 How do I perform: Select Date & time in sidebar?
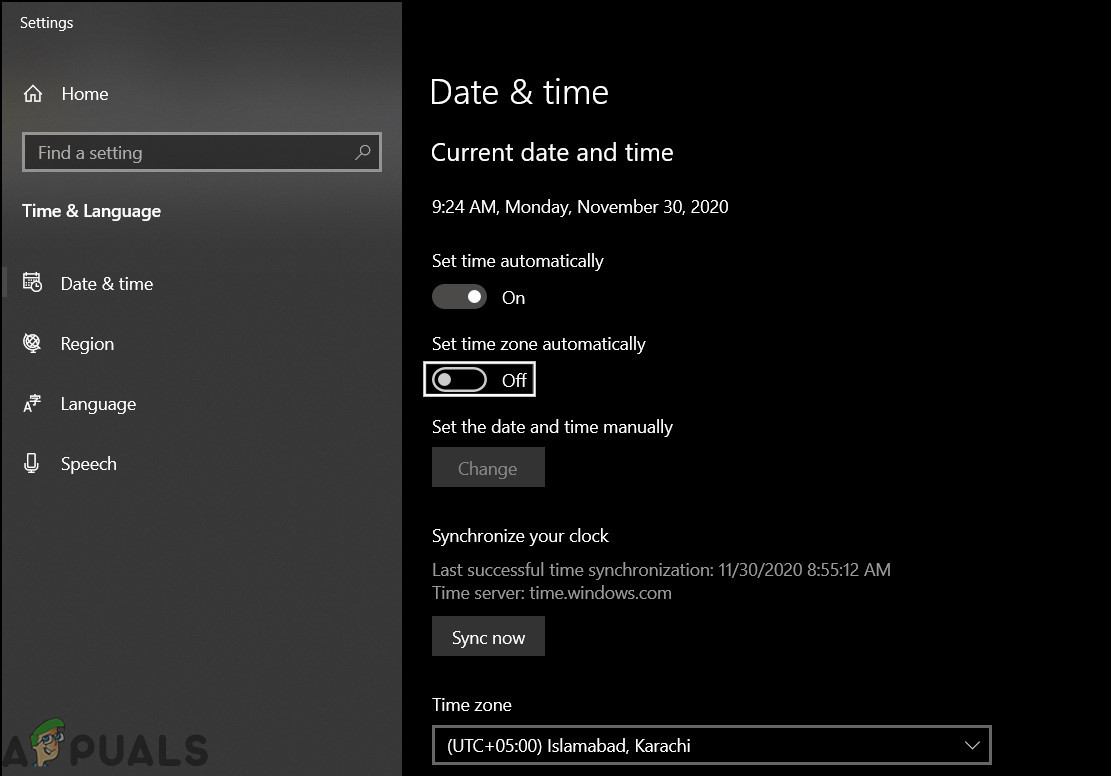point(106,283)
